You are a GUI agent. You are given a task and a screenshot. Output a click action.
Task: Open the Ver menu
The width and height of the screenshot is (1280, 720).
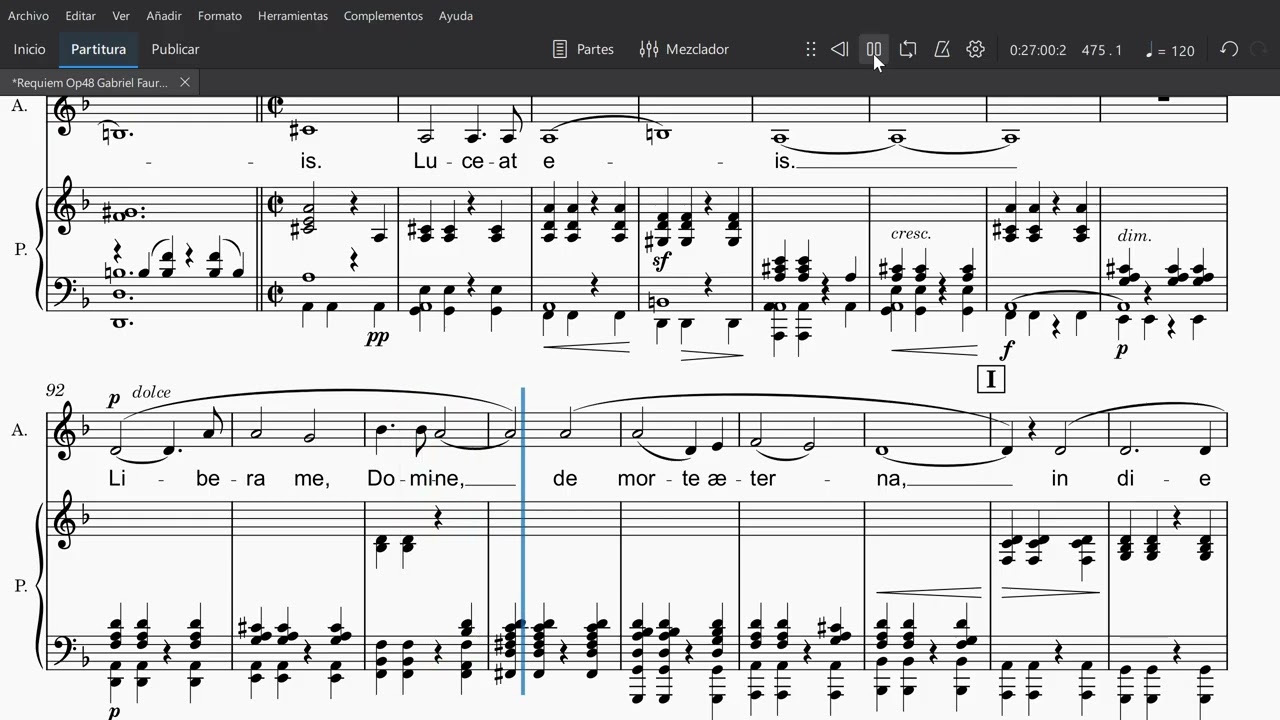(x=121, y=16)
